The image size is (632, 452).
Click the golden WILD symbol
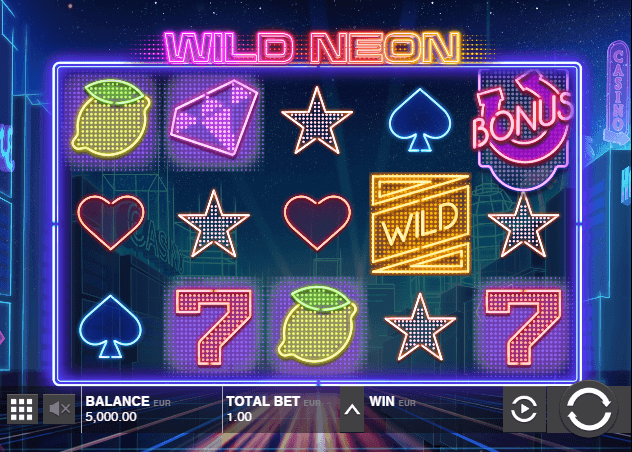click(x=420, y=224)
